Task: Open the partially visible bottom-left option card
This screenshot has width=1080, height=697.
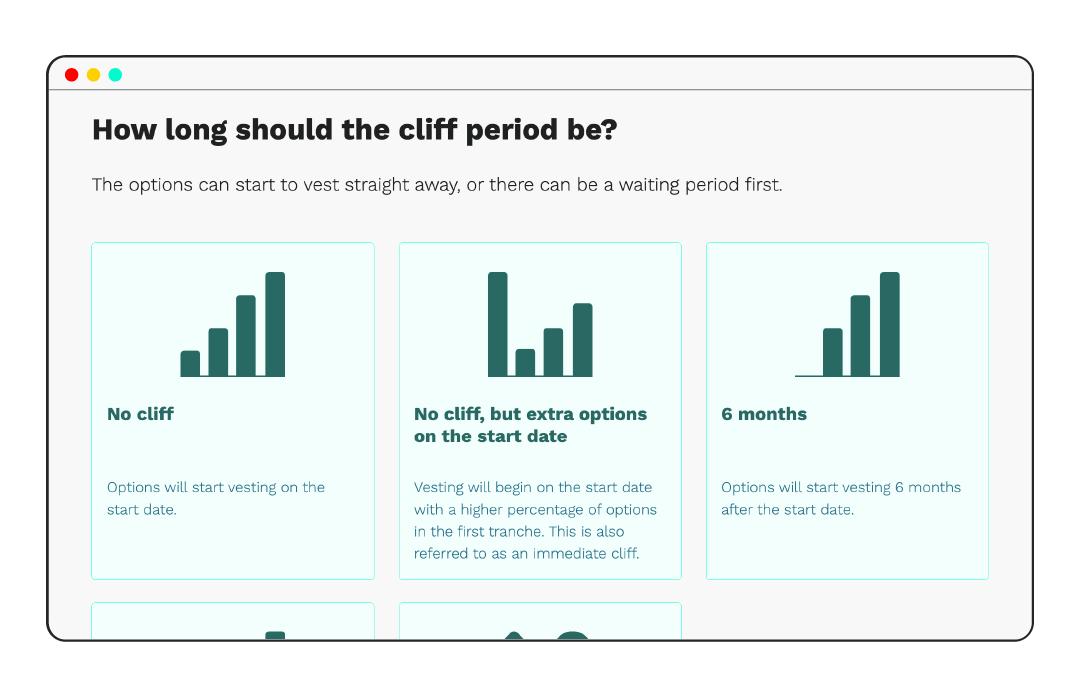Action: (x=233, y=621)
